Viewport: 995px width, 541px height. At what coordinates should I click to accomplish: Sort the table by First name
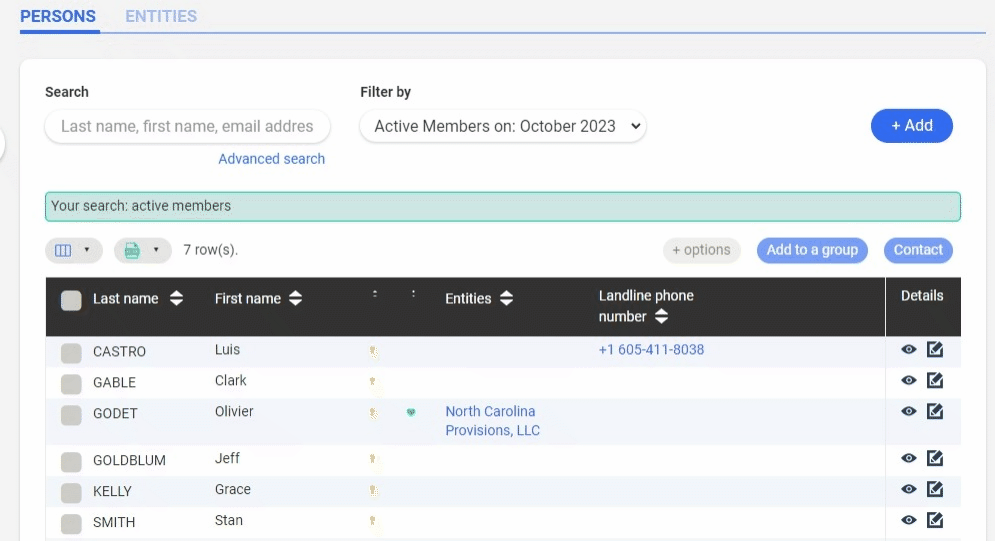(x=295, y=299)
